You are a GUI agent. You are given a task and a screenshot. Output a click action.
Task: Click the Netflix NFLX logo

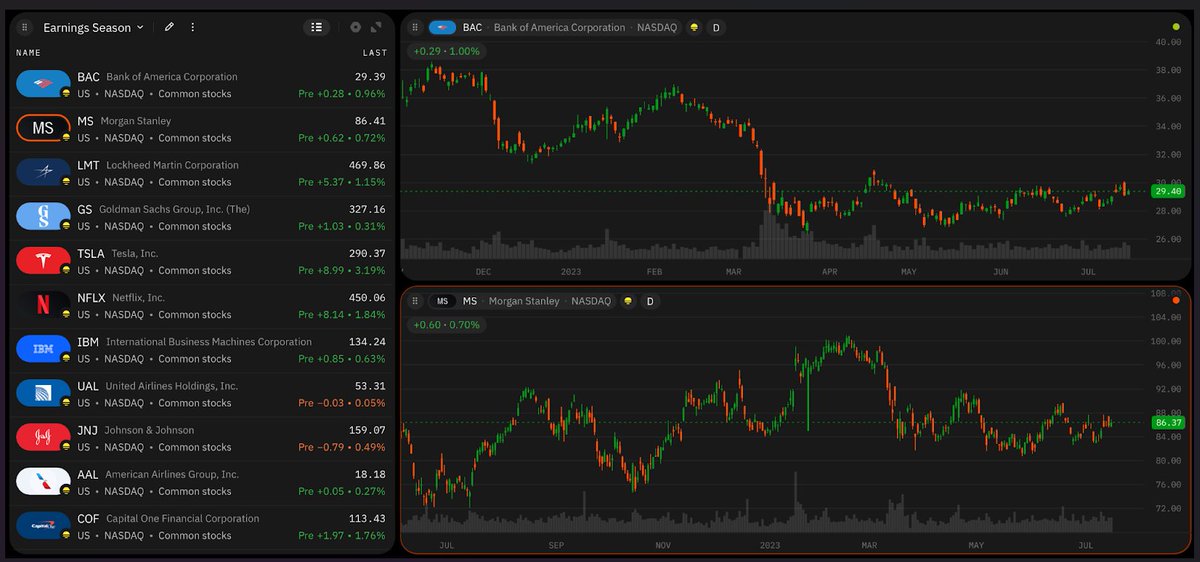tap(43, 304)
